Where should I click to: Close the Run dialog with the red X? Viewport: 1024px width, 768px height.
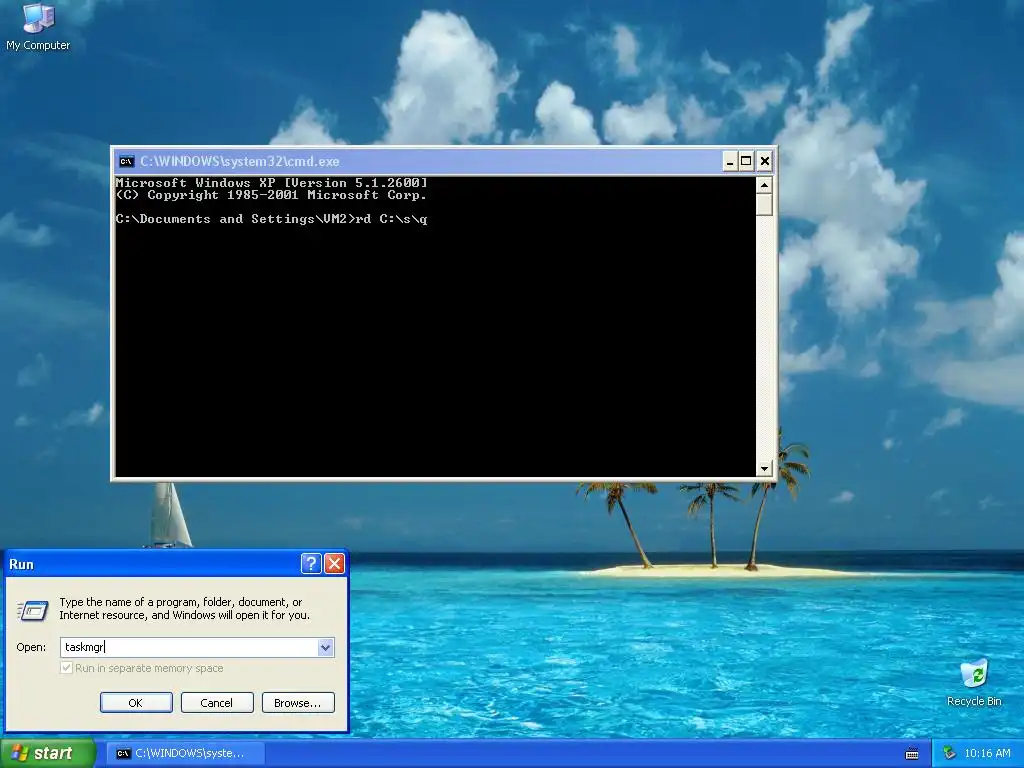(x=334, y=564)
